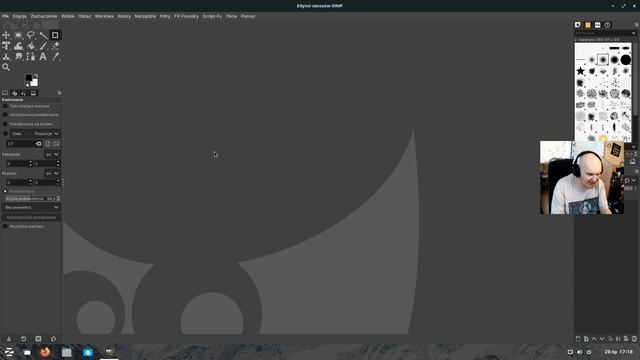The width and height of the screenshot is (640, 360).
Task: Restore tool preset icon at panel bottom
Action: click(x=23, y=339)
